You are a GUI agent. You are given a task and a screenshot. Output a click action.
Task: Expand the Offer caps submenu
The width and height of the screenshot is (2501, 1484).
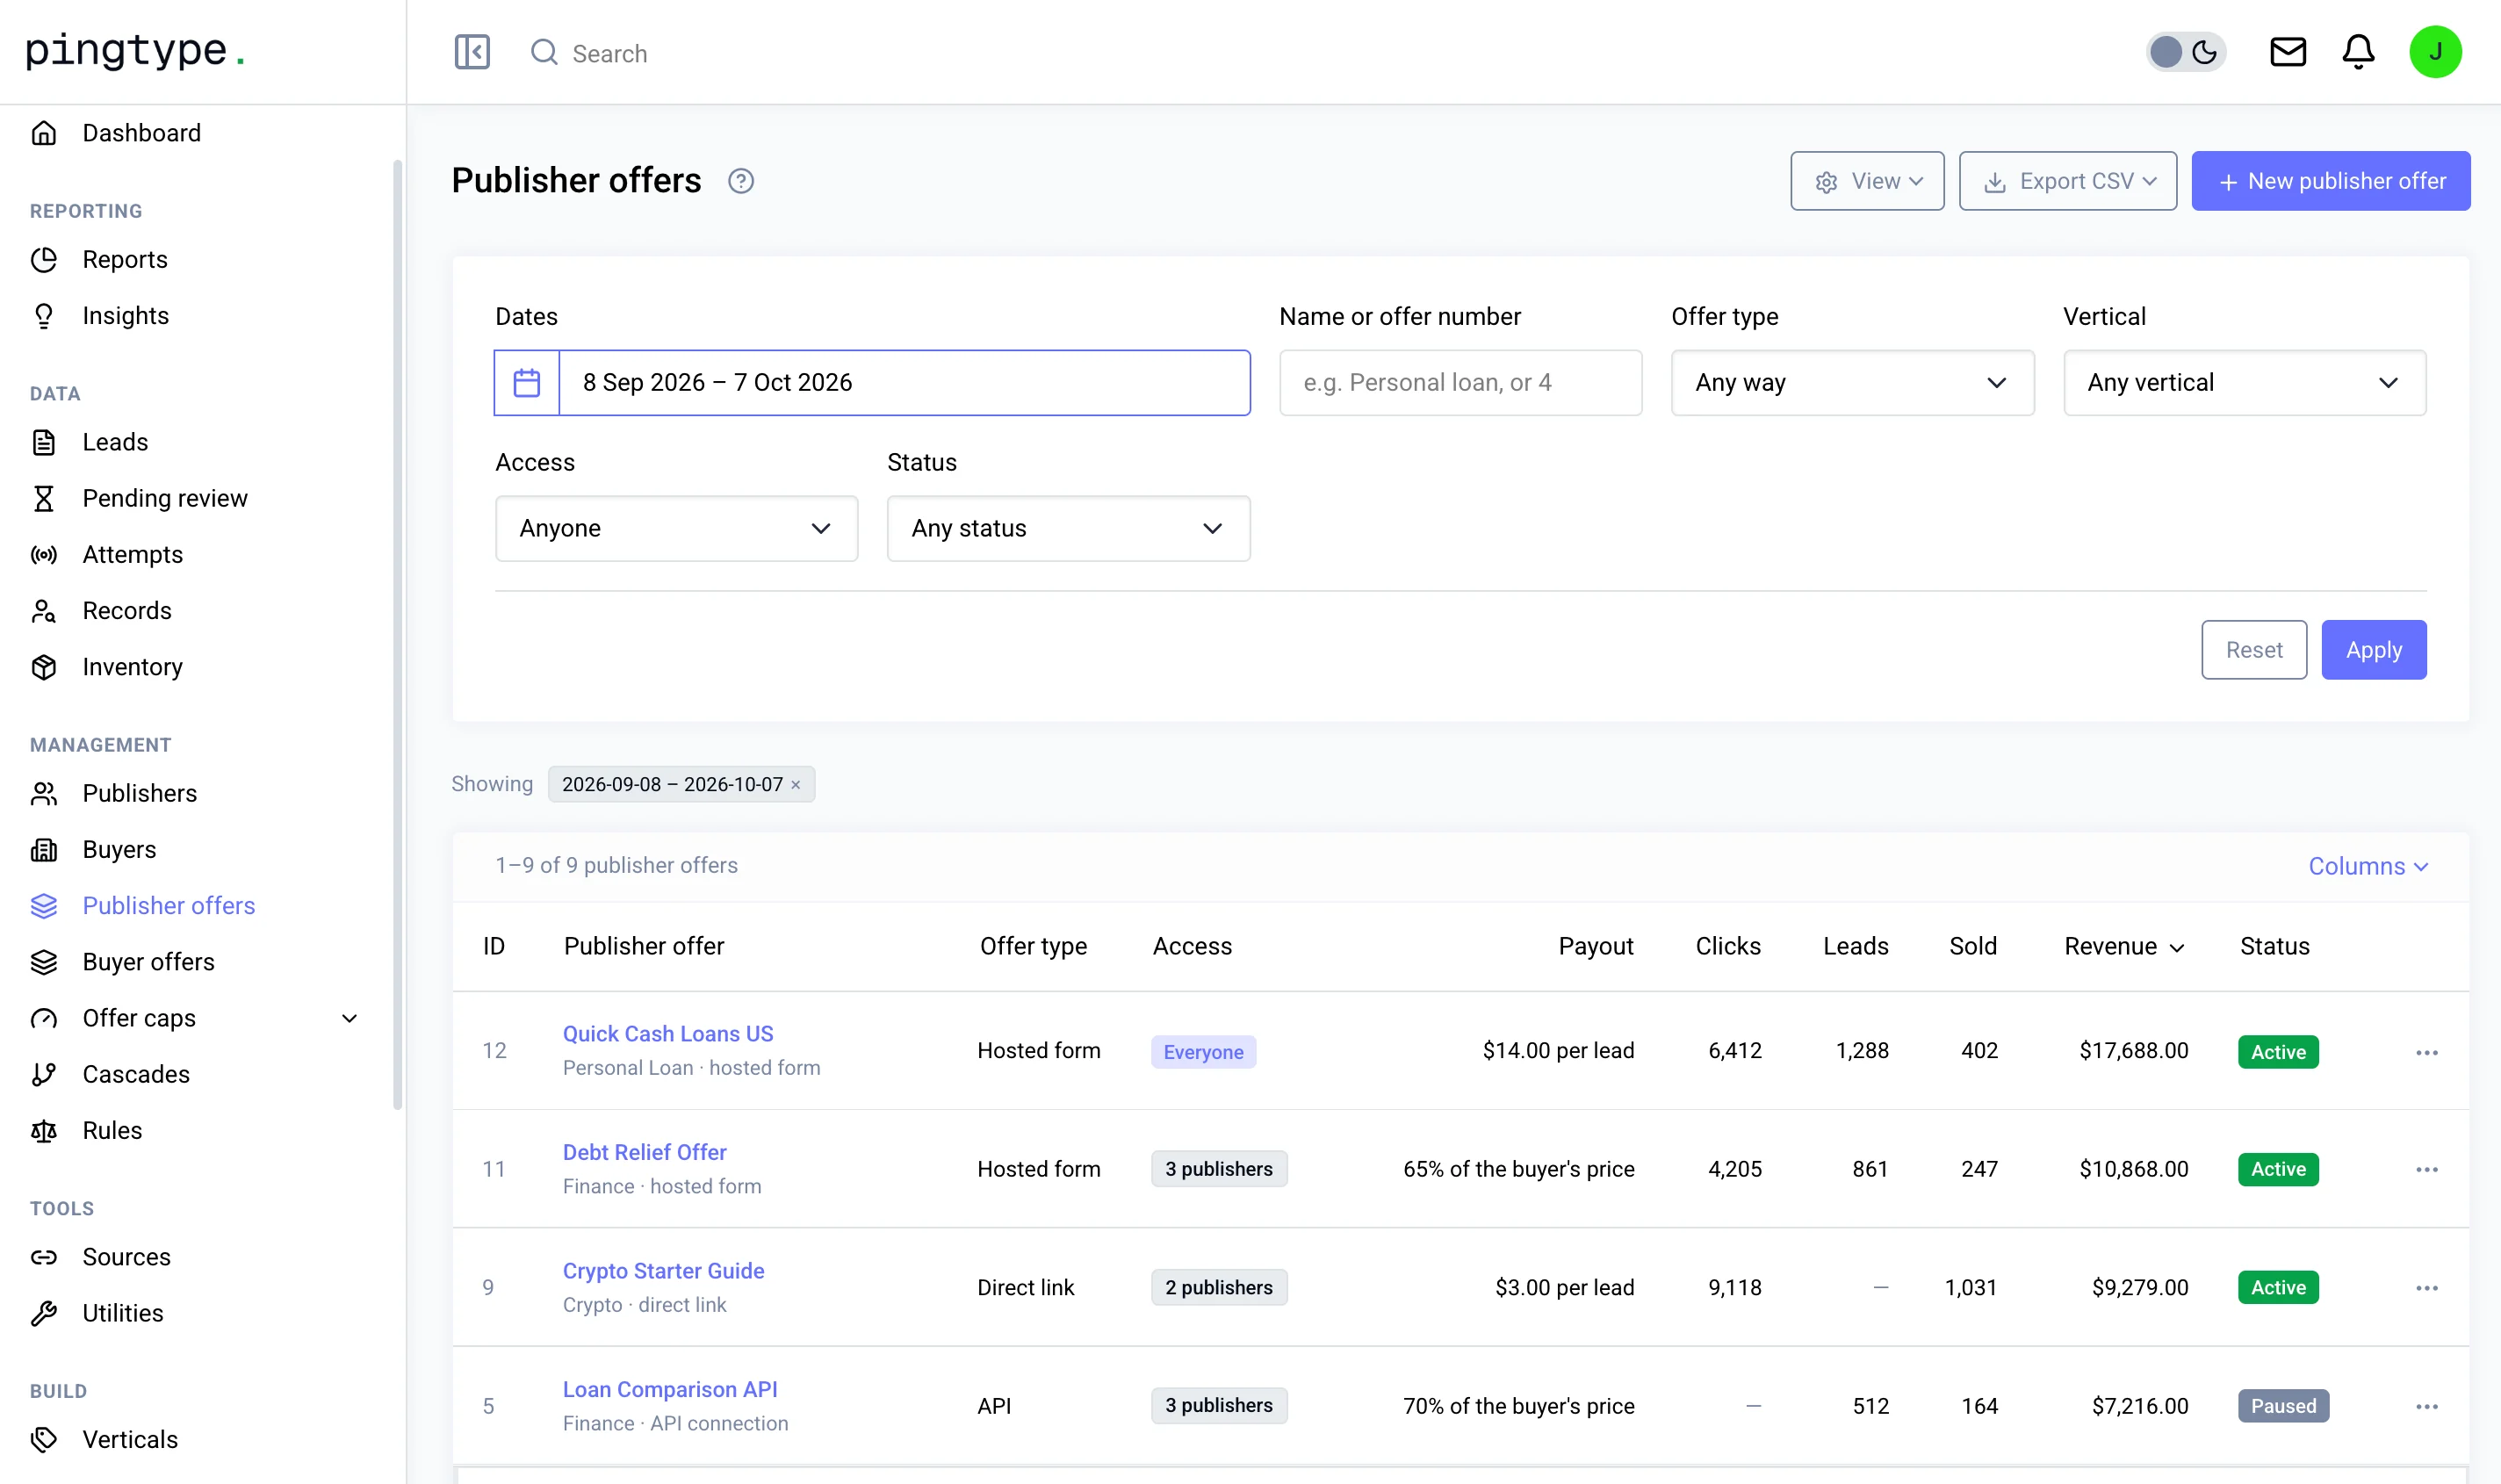[x=349, y=1018]
